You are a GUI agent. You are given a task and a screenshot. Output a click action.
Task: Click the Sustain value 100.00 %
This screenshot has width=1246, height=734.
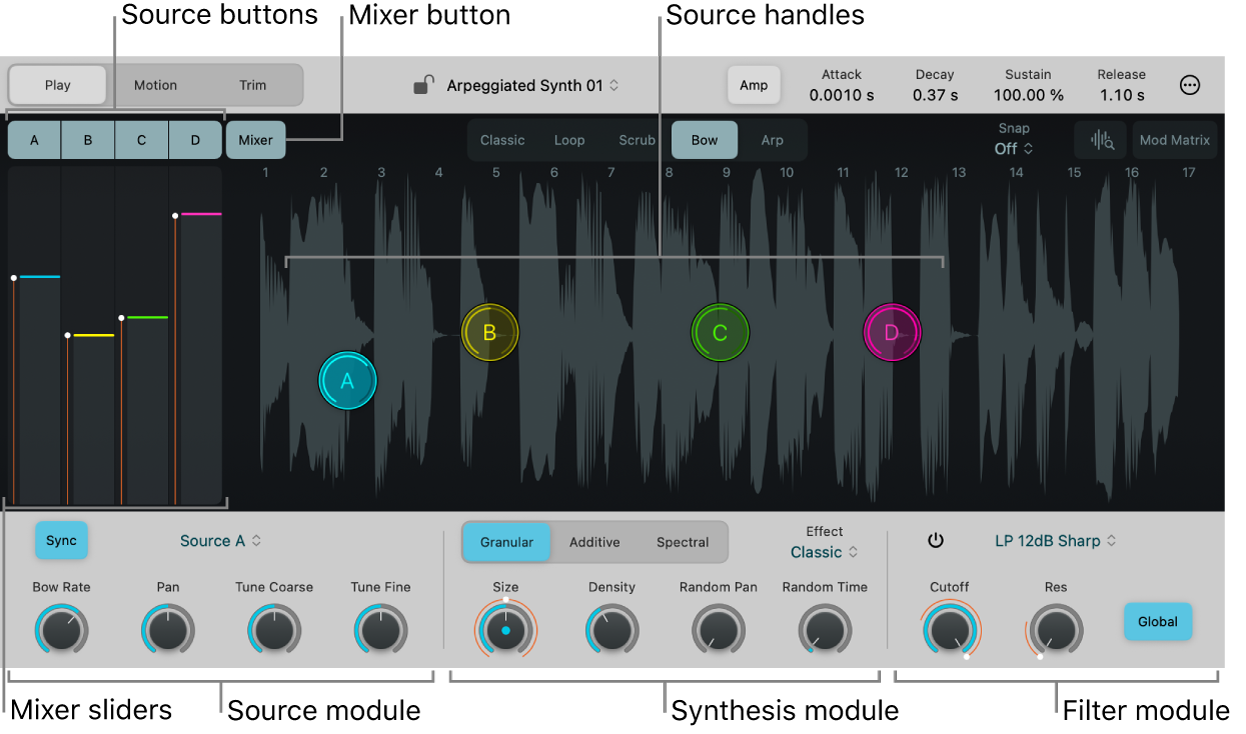click(1029, 95)
